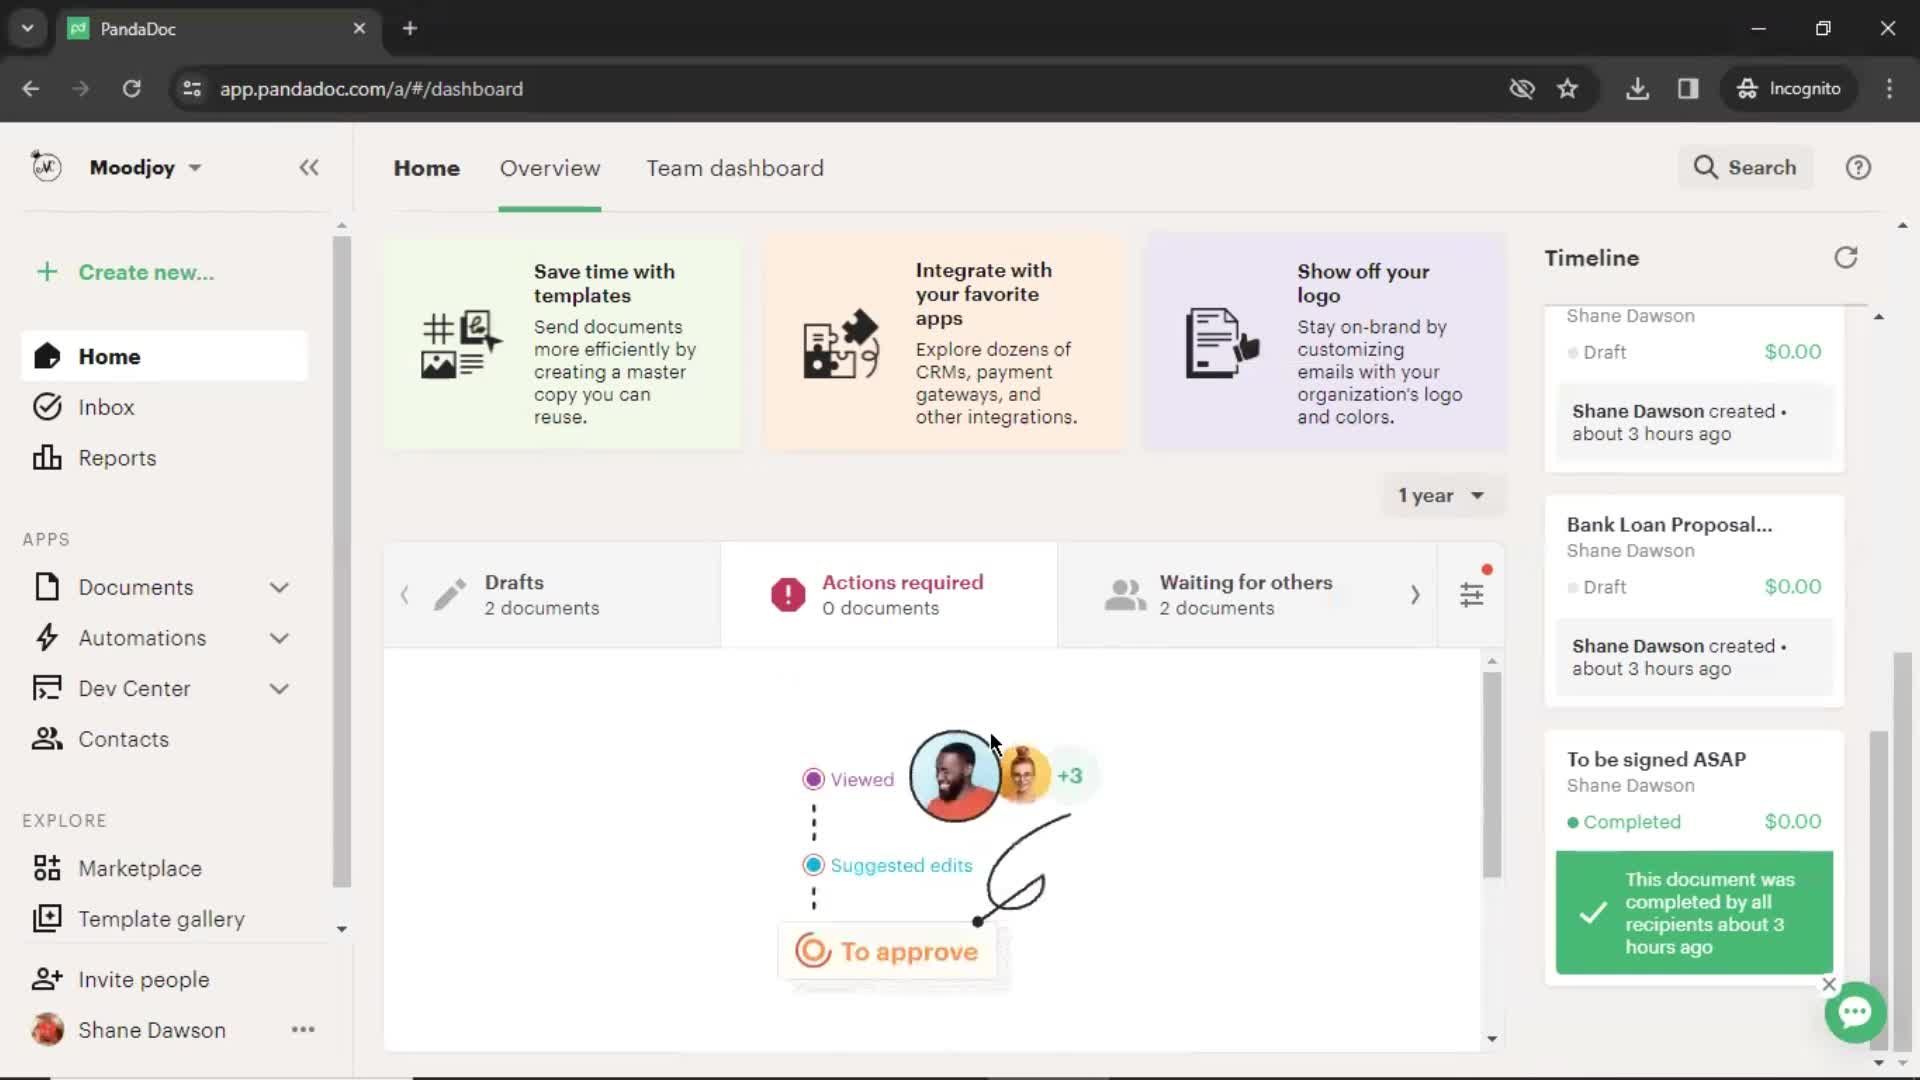Collapse the left sidebar panel

pos(309,167)
